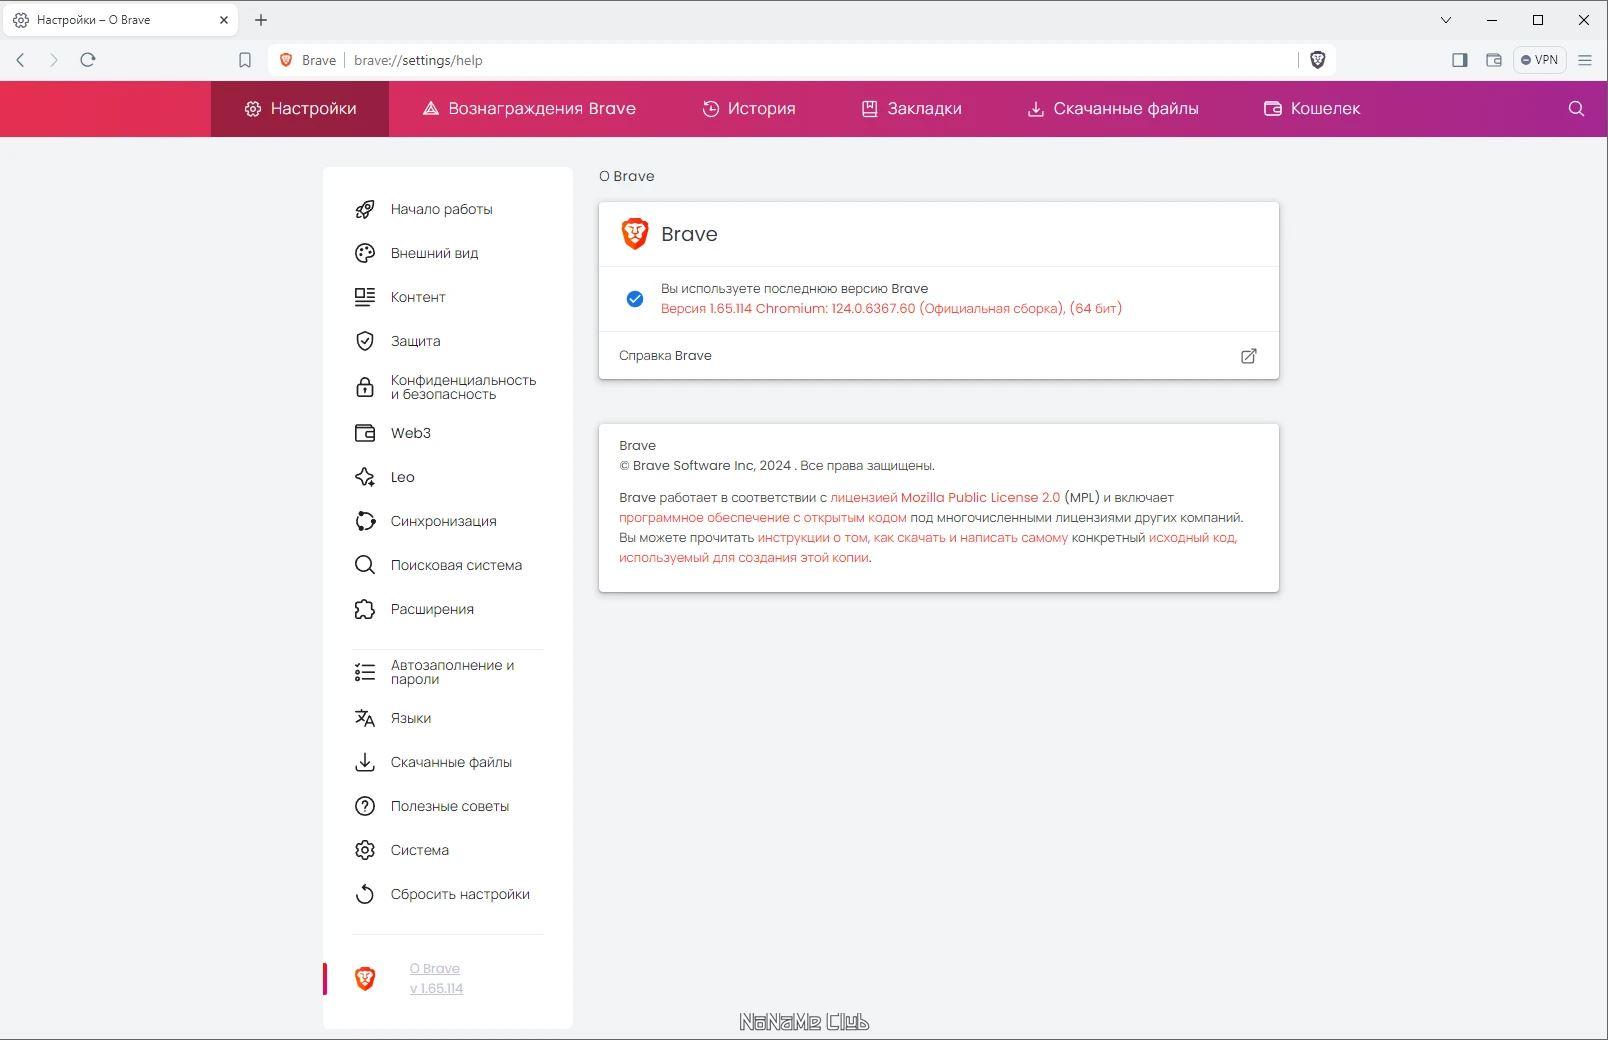Click the Синхронизация sync icon
This screenshot has width=1608, height=1040.
click(365, 521)
